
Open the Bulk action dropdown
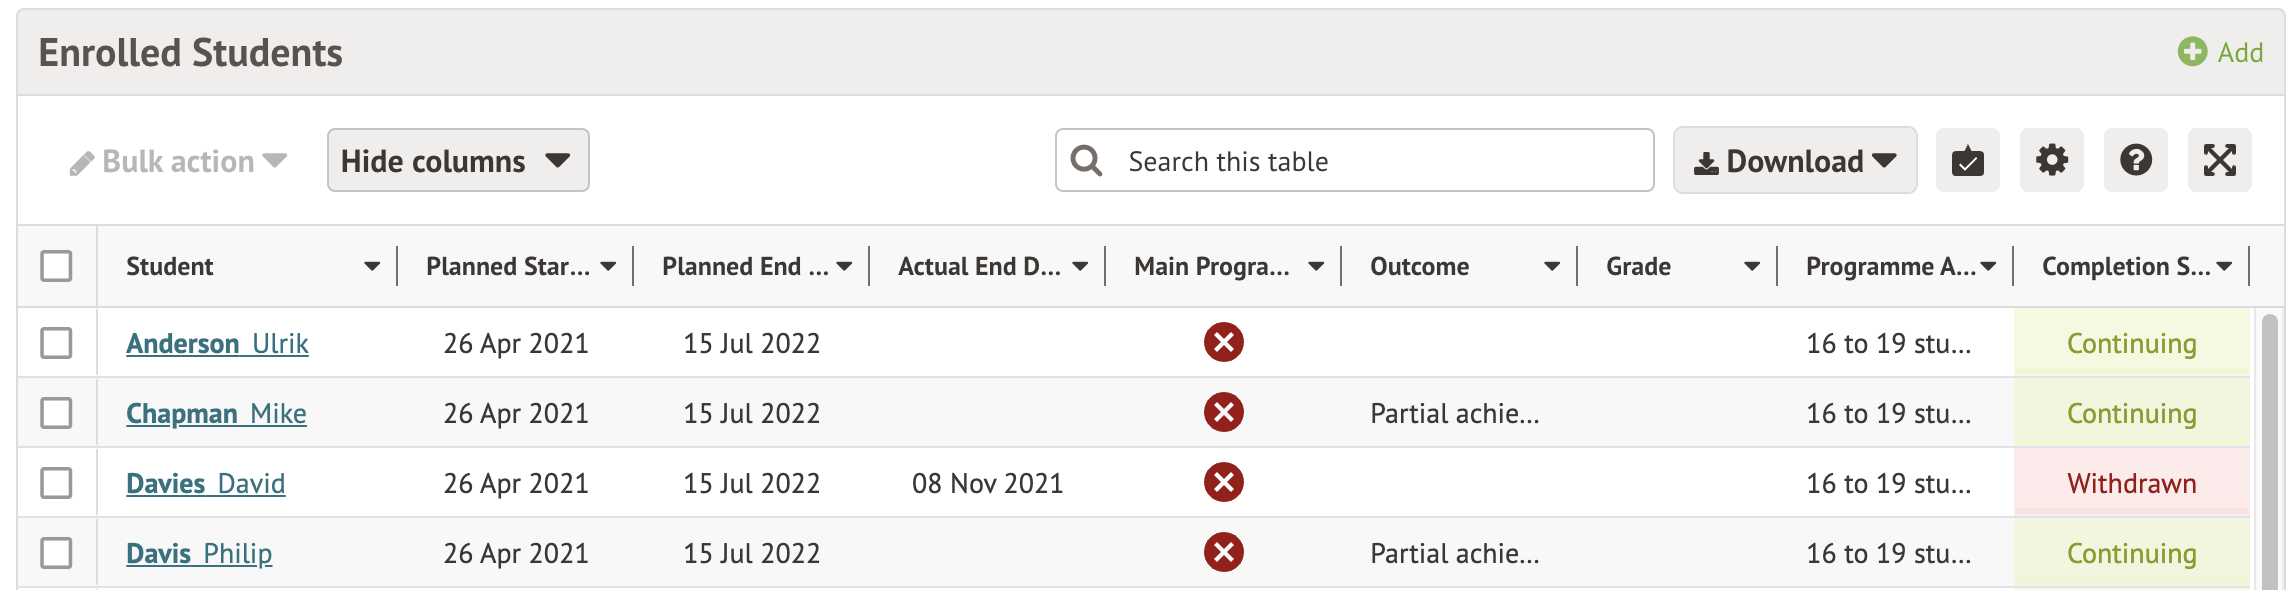pyautogui.click(x=178, y=161)
